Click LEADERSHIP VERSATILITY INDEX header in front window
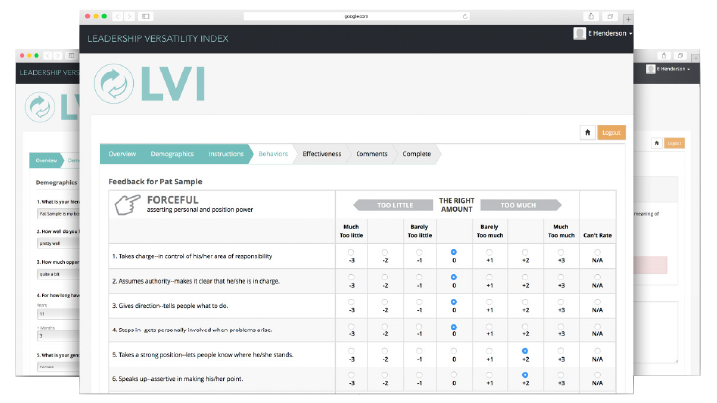This screenshot has height=403, width=717. tap(158, 39)
